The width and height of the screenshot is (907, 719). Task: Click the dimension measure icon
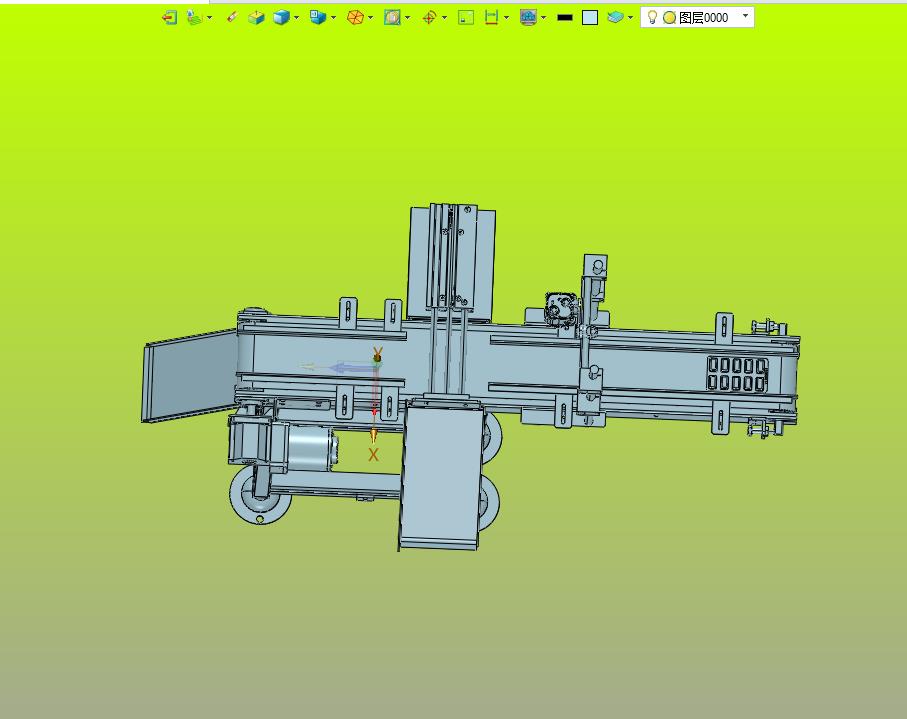(491, 18)
